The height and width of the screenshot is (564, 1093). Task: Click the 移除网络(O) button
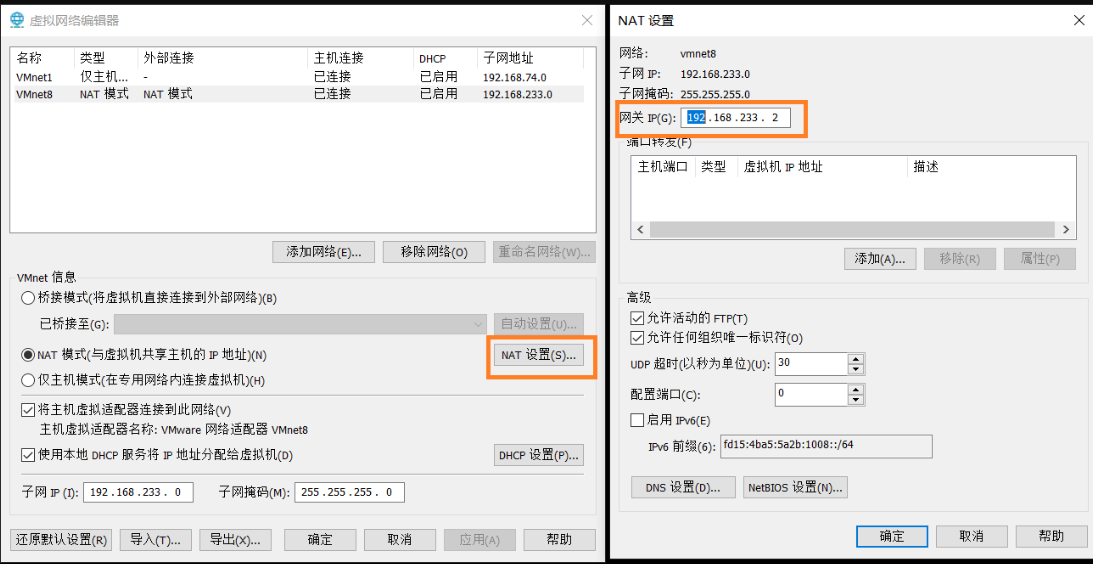coord(434,252)
